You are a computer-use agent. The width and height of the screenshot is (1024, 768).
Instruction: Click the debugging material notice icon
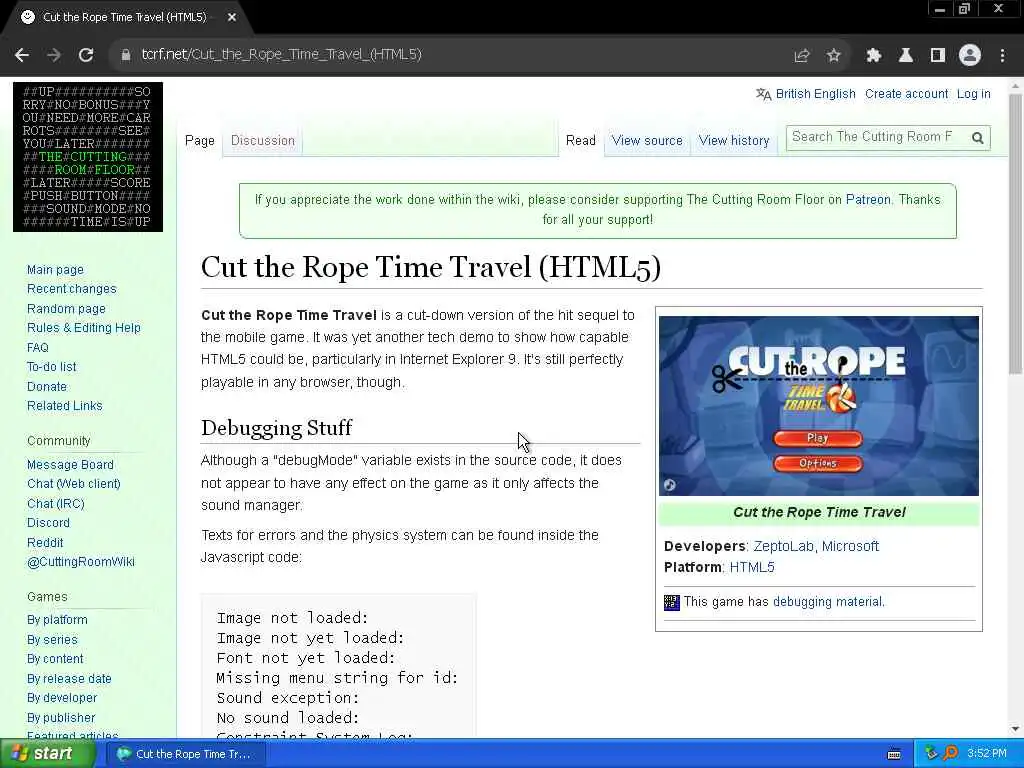point(671,602)
